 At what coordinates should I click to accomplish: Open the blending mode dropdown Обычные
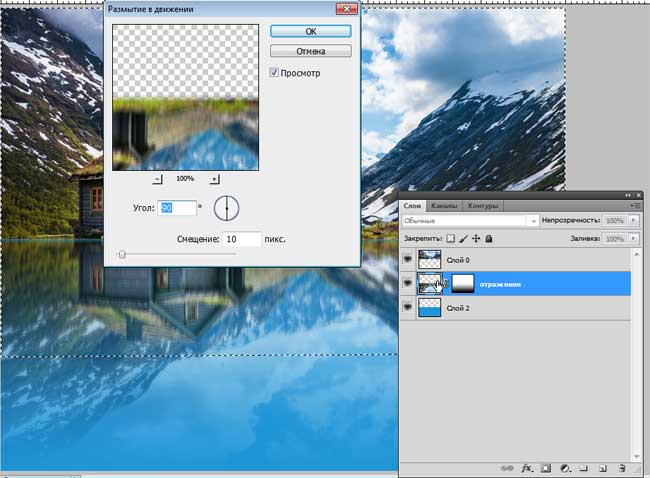click(470, 221)
